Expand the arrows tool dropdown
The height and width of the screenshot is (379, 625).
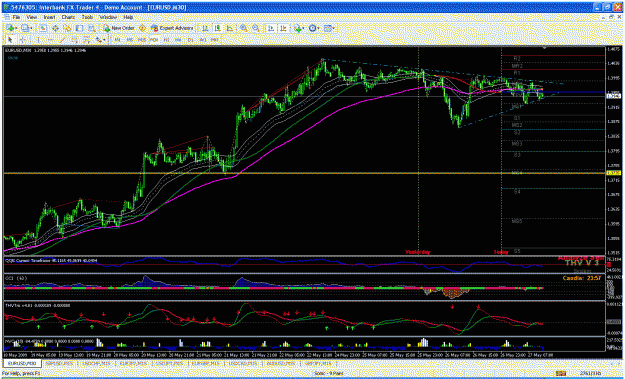tap(104, 40)
